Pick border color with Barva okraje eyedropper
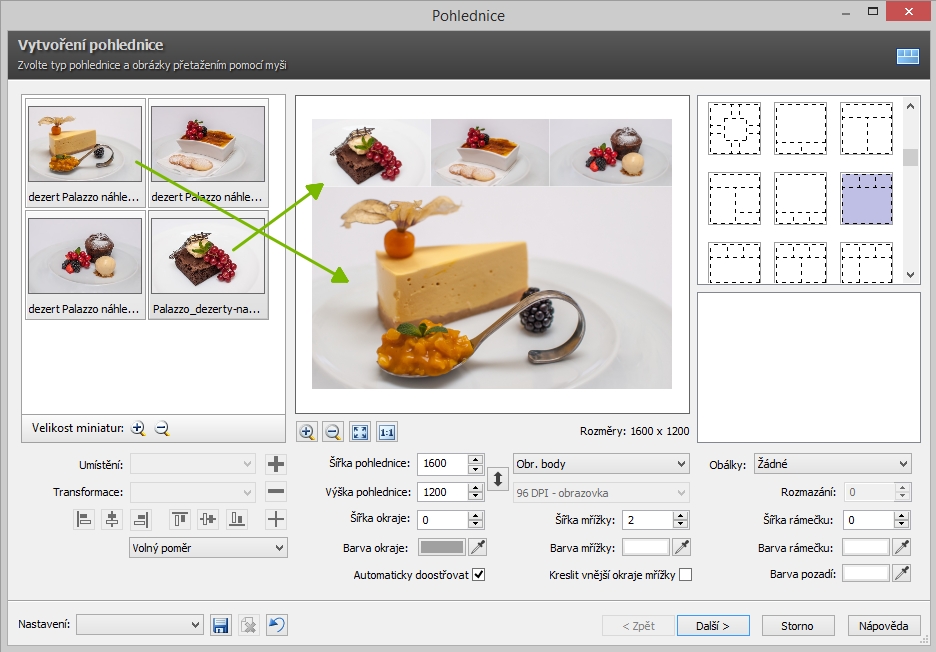This screenshot has width=936, height=652. click(478, 547)
